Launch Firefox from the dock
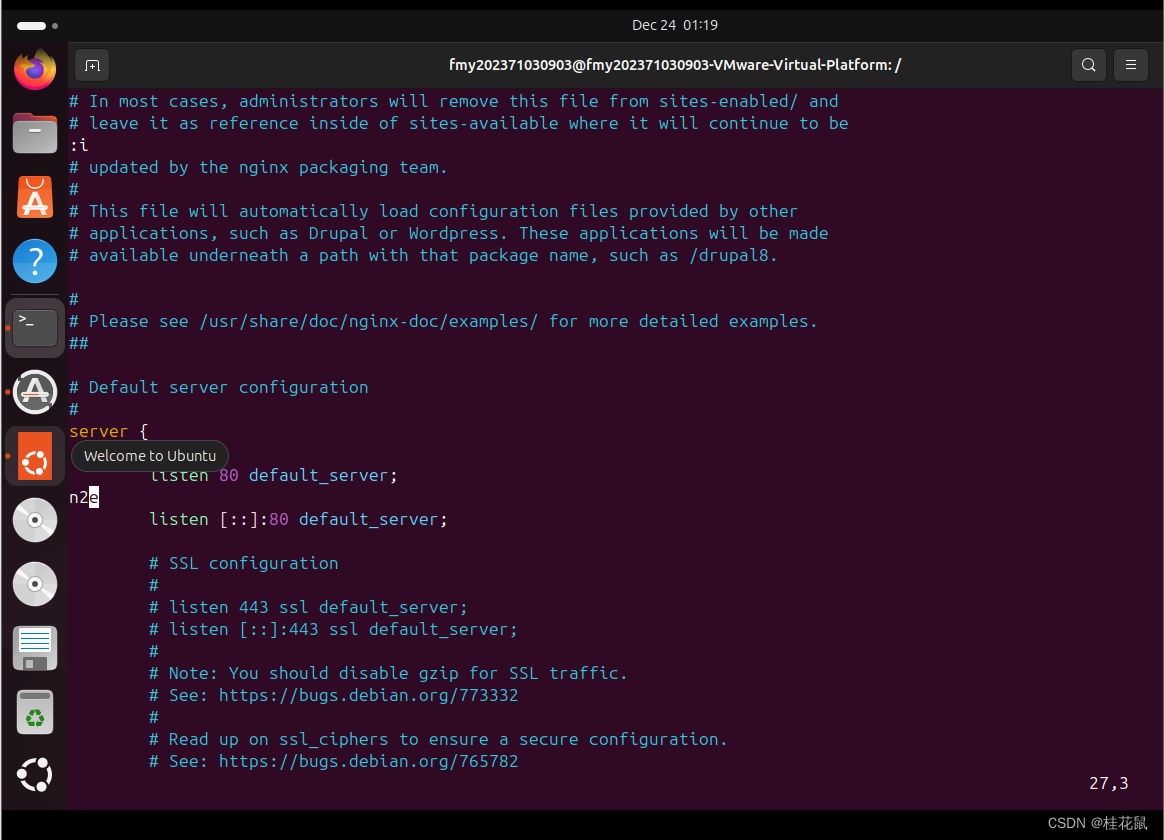The height and width of the screenshot is (840, 1164). (x=35, y=69)
